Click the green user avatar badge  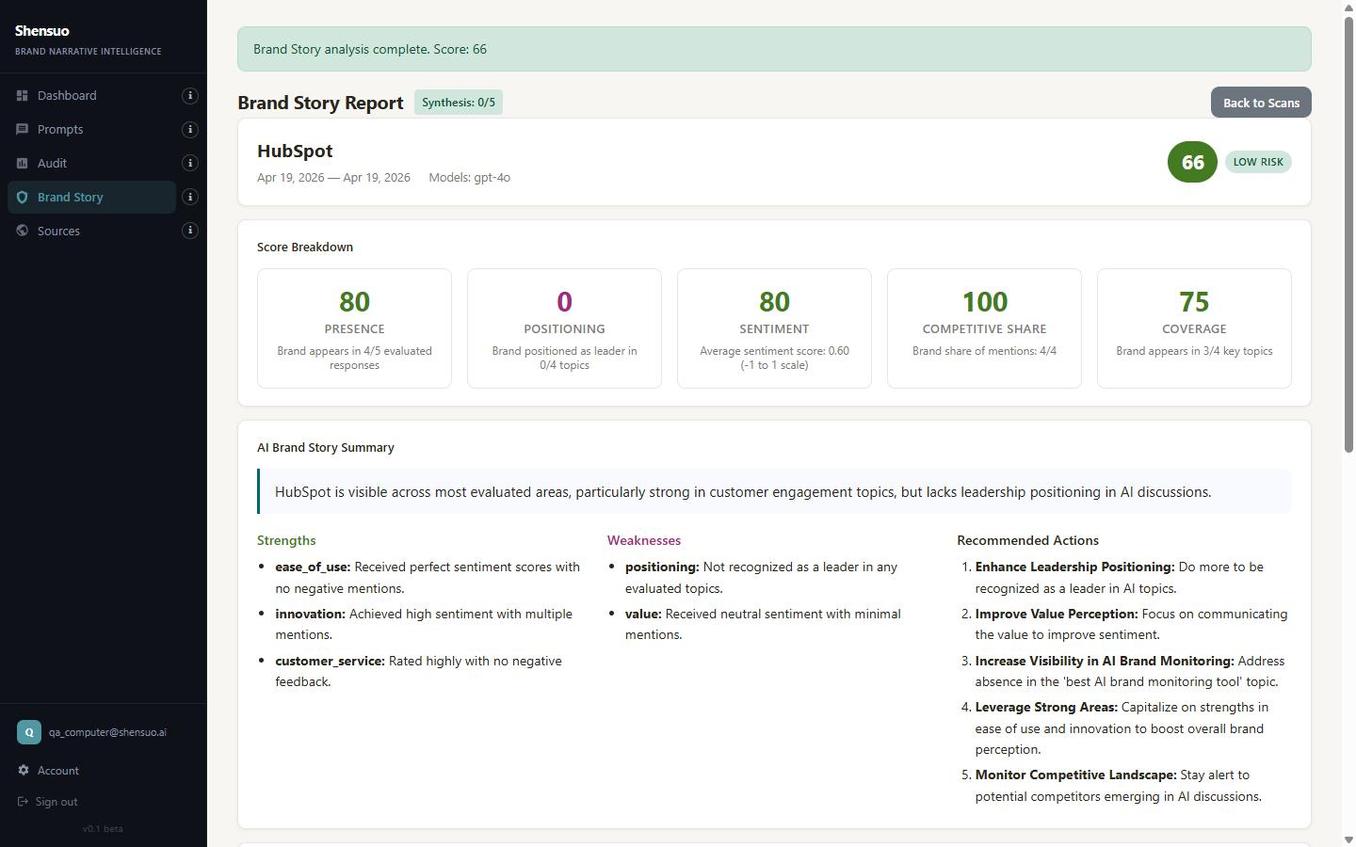[28, 731]
